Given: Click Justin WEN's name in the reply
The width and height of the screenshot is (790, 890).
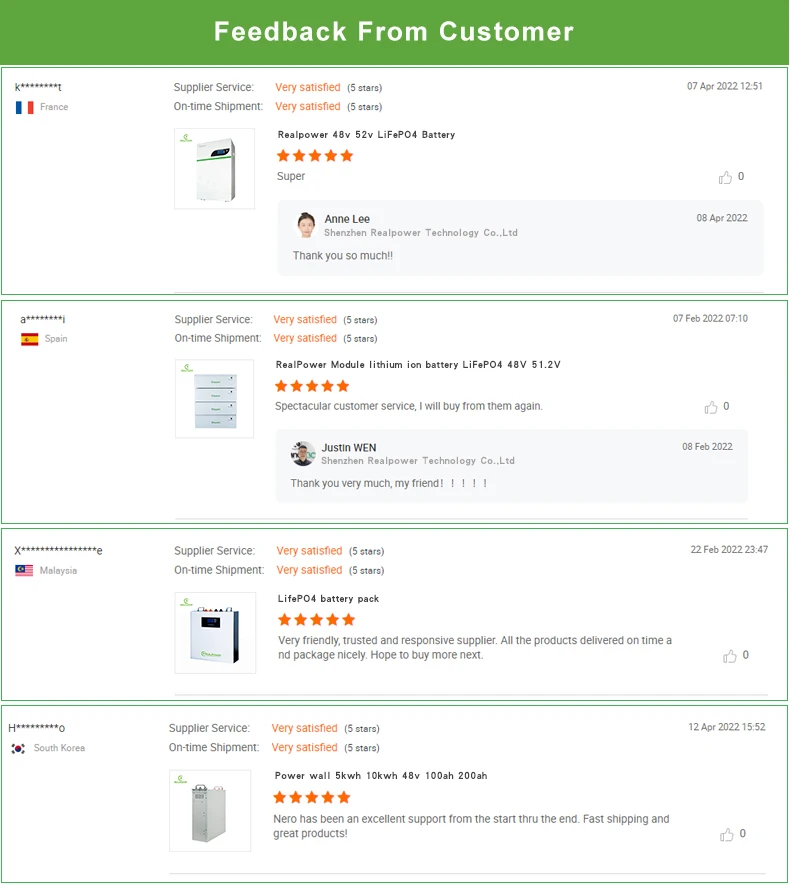Looking at the screenshot, I should pyautogui.click(x=348, y=447).
